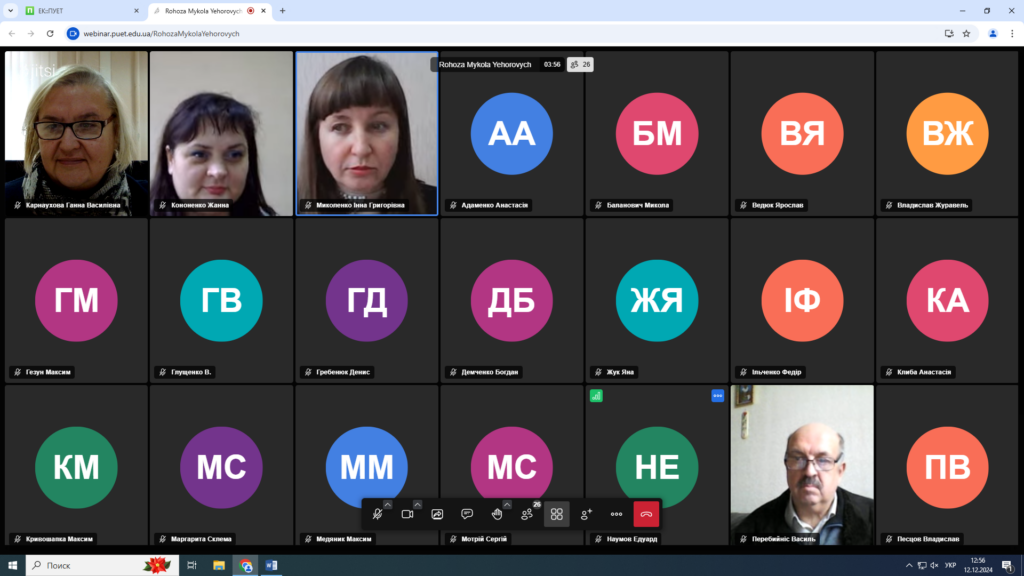1024x576 pixels.
Task: Select Перебийніс Василь's video tile
Action: 802,460
